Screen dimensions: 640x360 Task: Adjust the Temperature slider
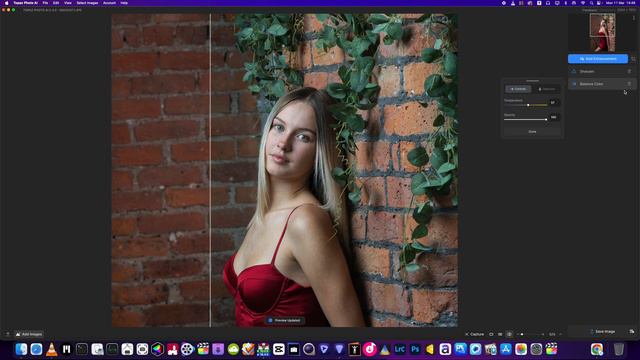pyautogui.click(x=526, y=105)
